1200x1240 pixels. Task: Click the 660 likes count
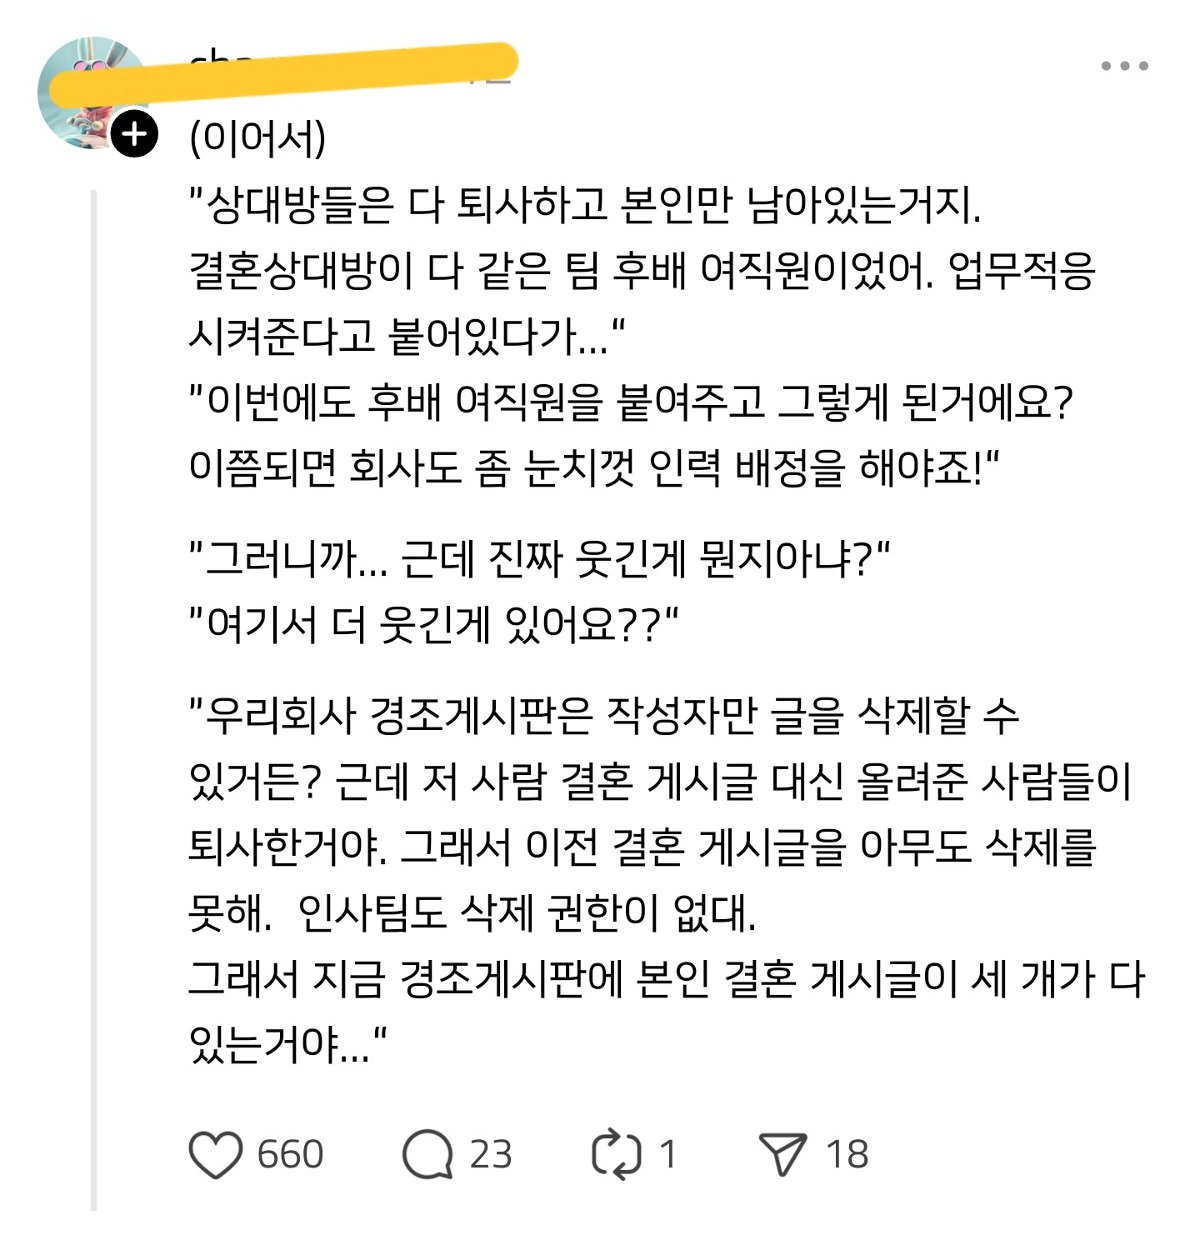290,1154
